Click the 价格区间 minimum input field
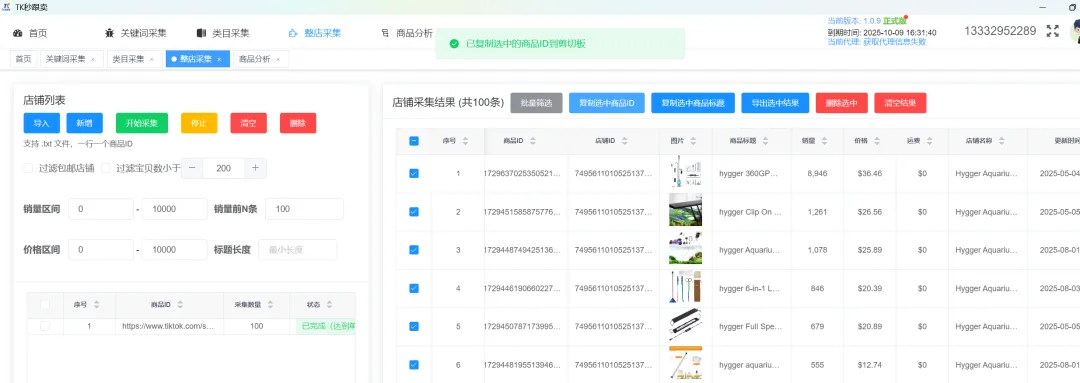The width and height of the screenshot is (1080, 383). [101, 250]
